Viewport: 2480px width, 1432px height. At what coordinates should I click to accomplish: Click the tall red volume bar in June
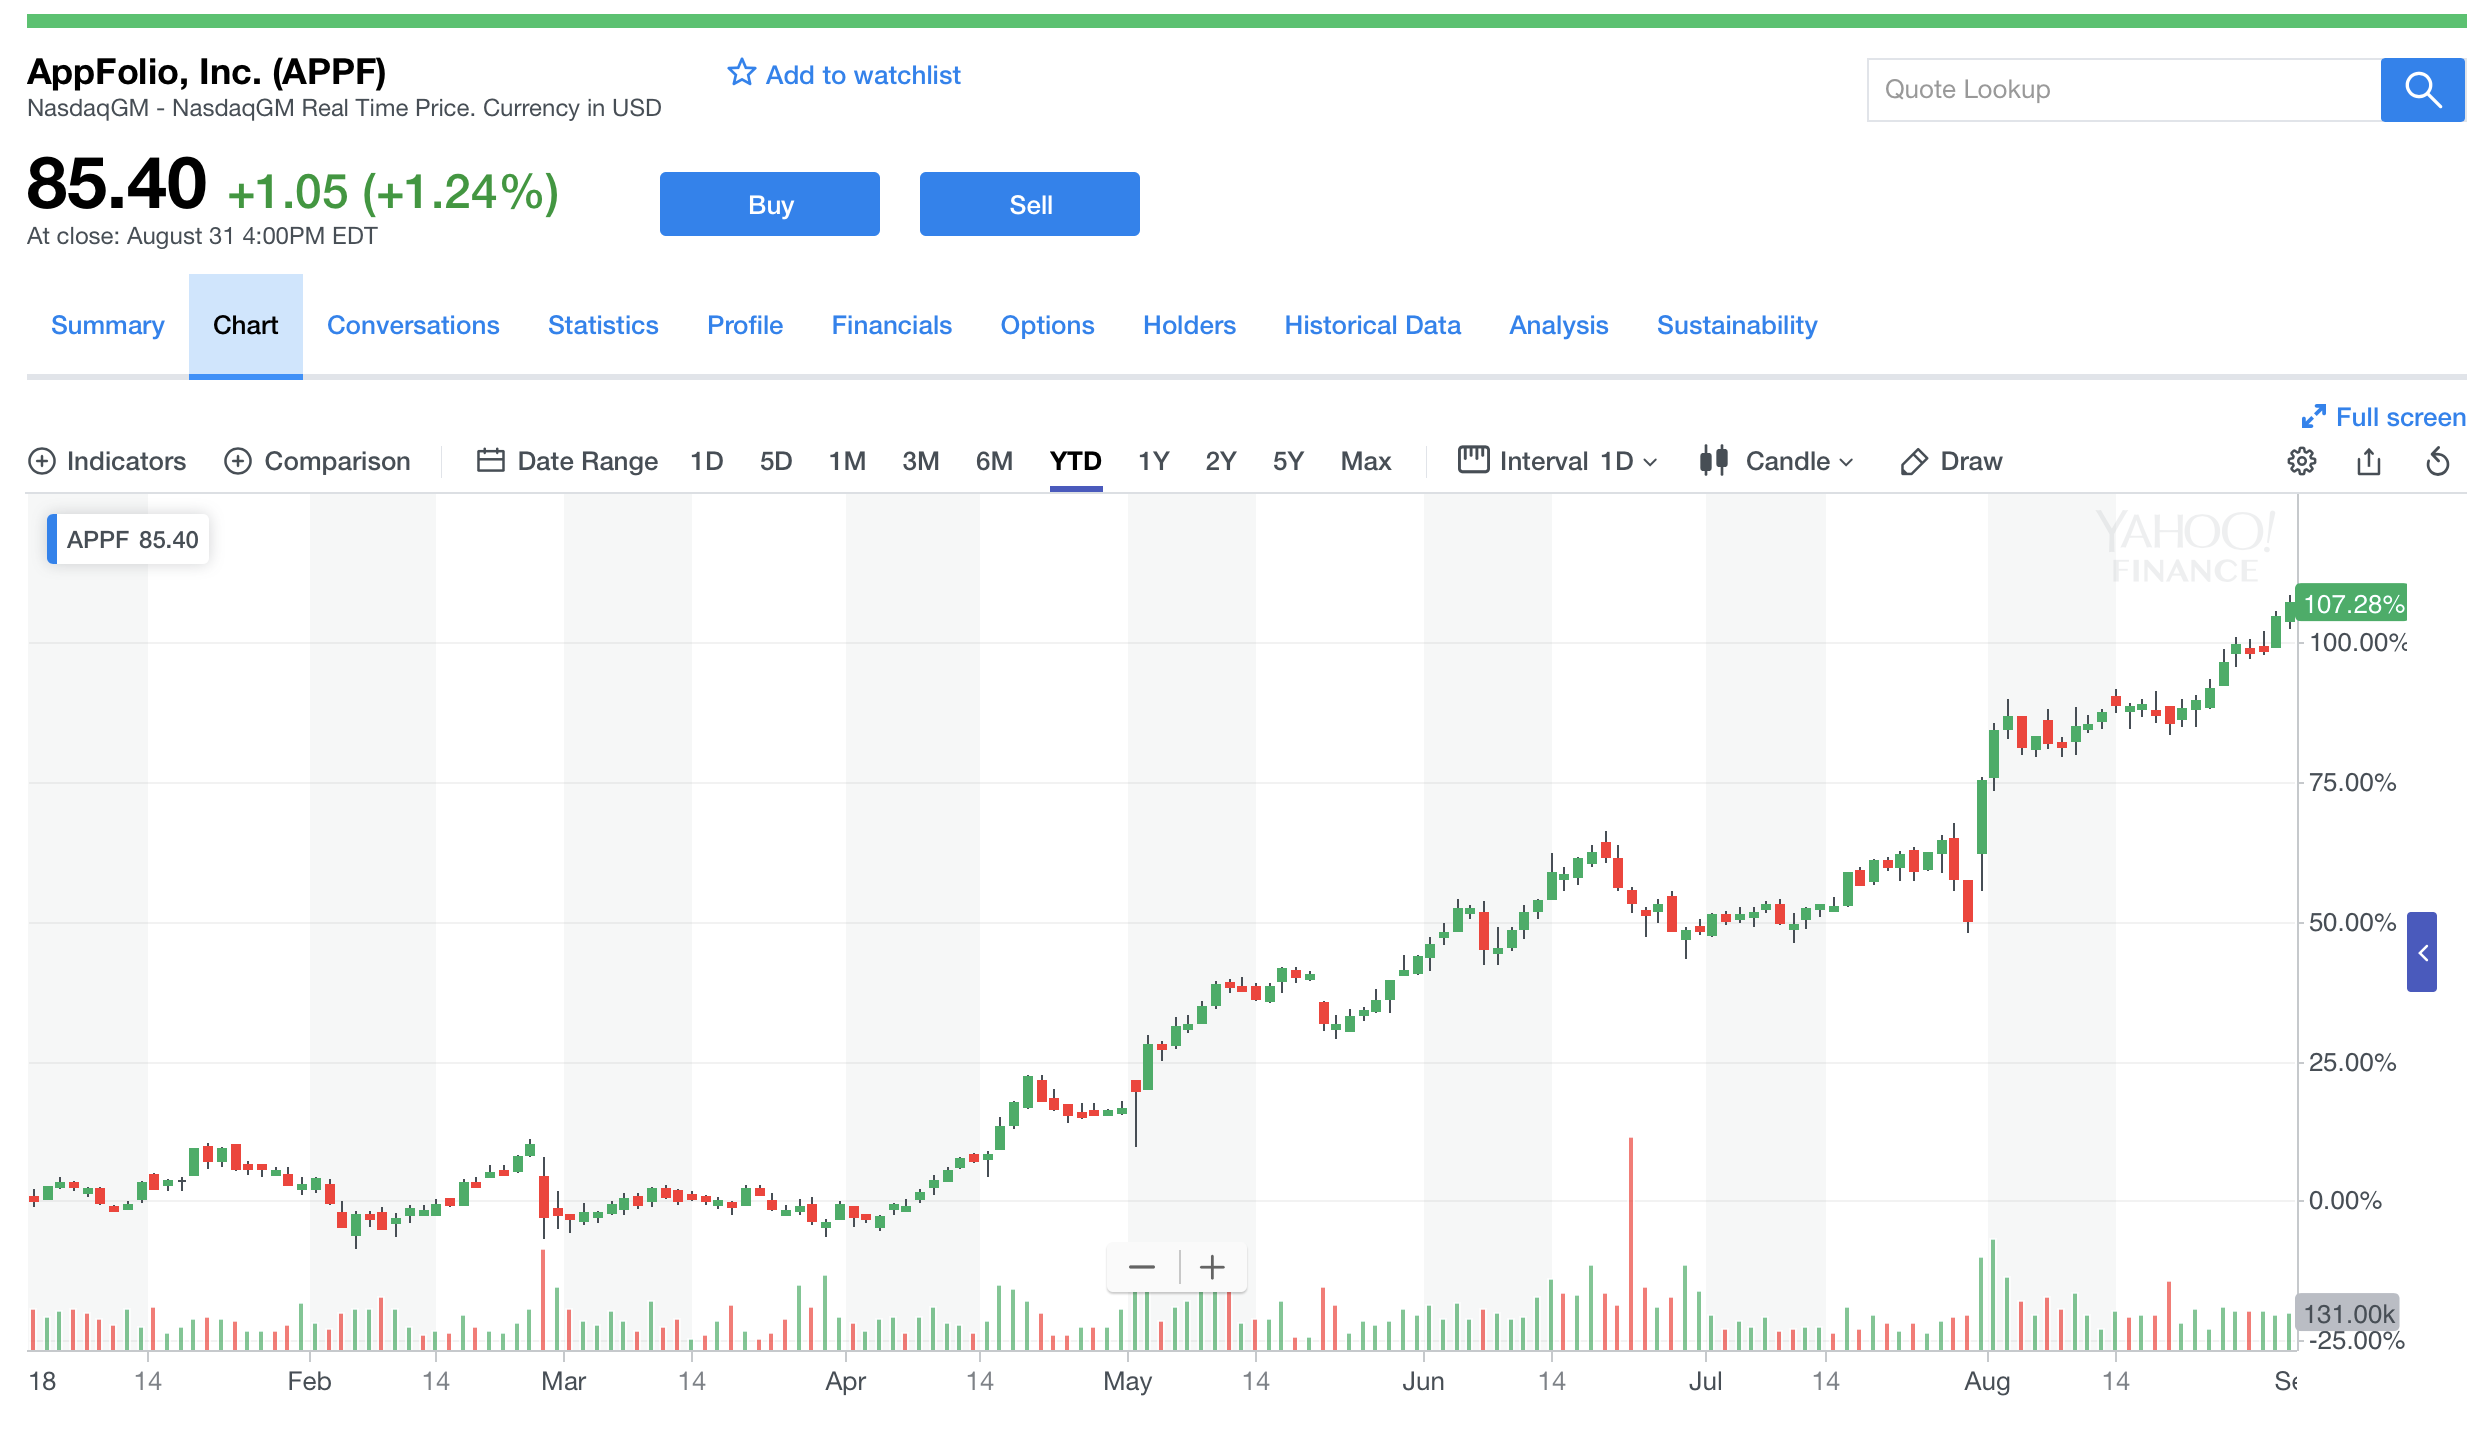pos(1631,1243)
